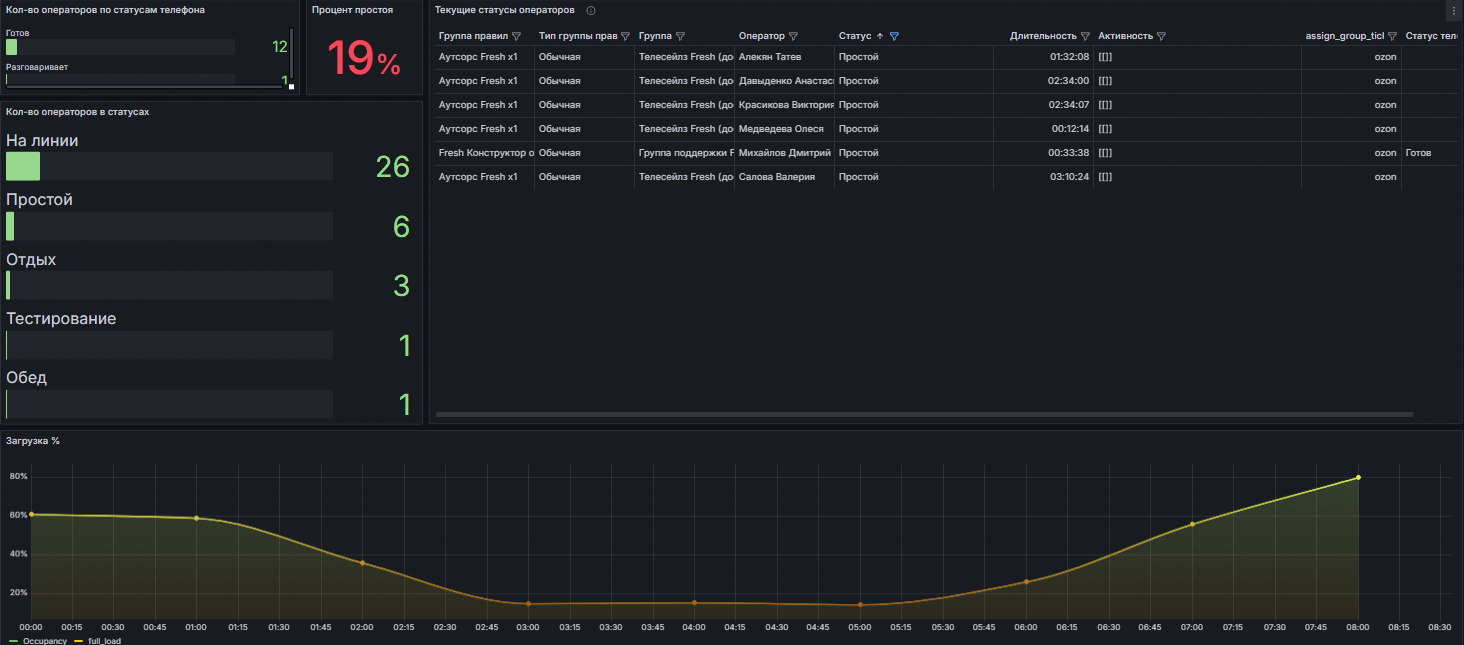Screen dimensions: 1464x645
Task: Filter the Длительность column
Action: [x=1085, y=36]
